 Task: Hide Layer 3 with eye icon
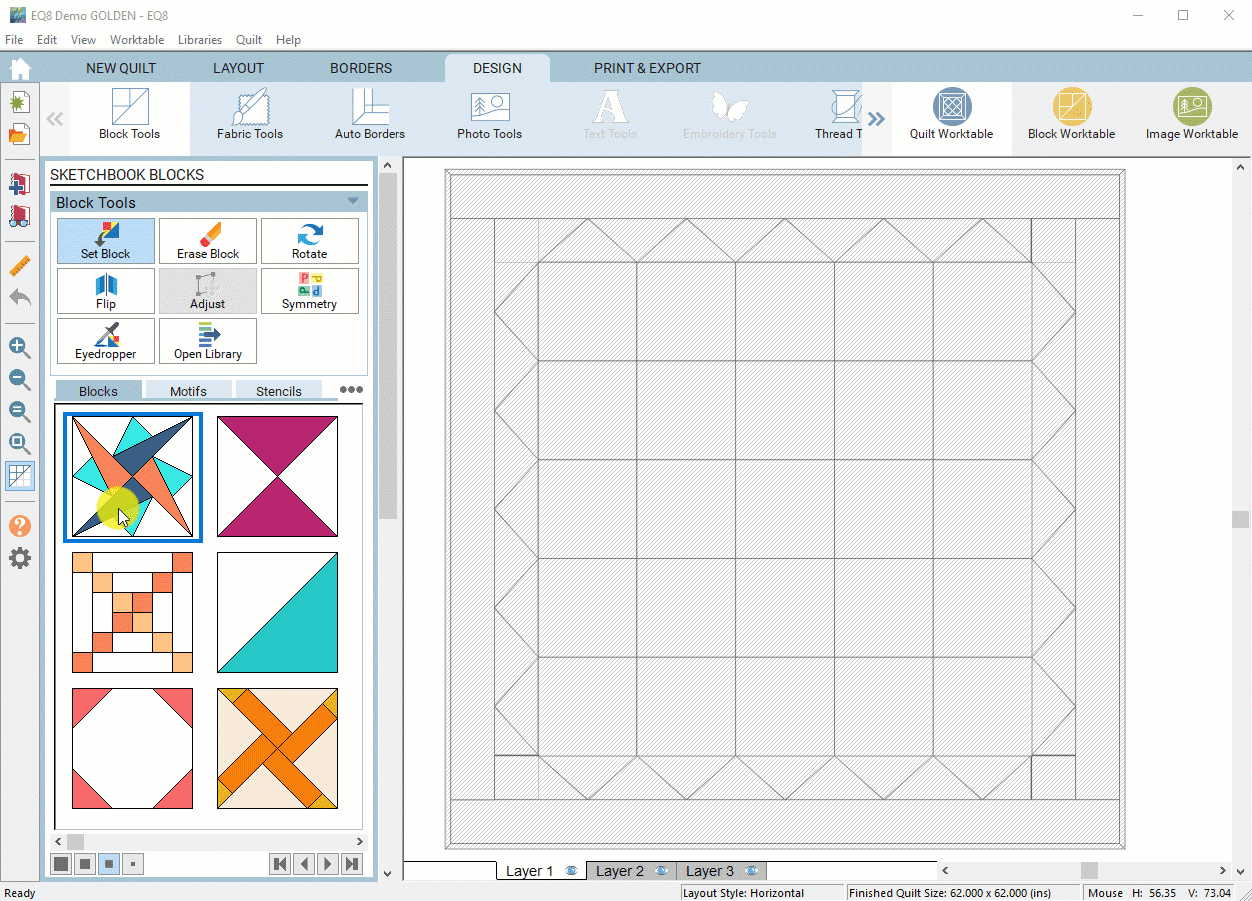[x=751, y=871]
